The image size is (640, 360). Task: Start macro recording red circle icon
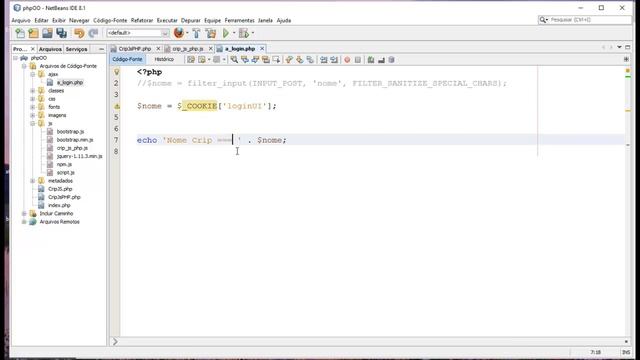[347, 60]
